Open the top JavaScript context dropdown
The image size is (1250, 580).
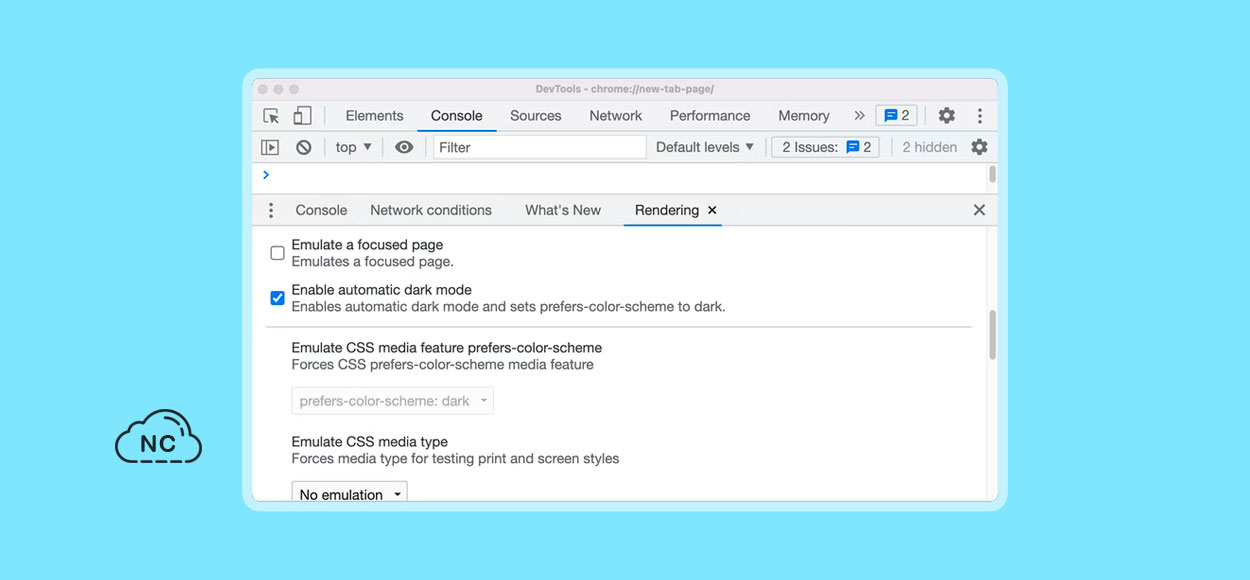(x=354, y=147)
